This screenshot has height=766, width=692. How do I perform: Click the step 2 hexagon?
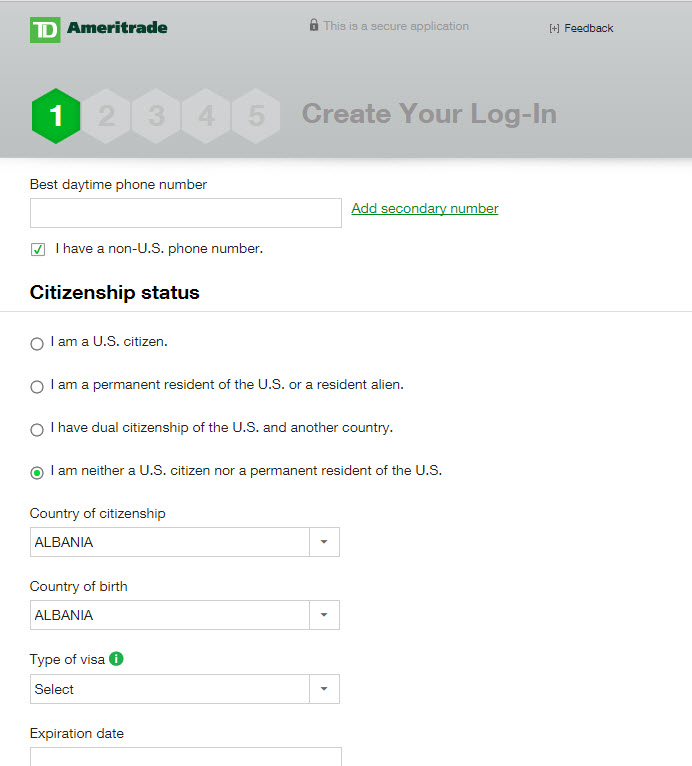tap(106, 116)
